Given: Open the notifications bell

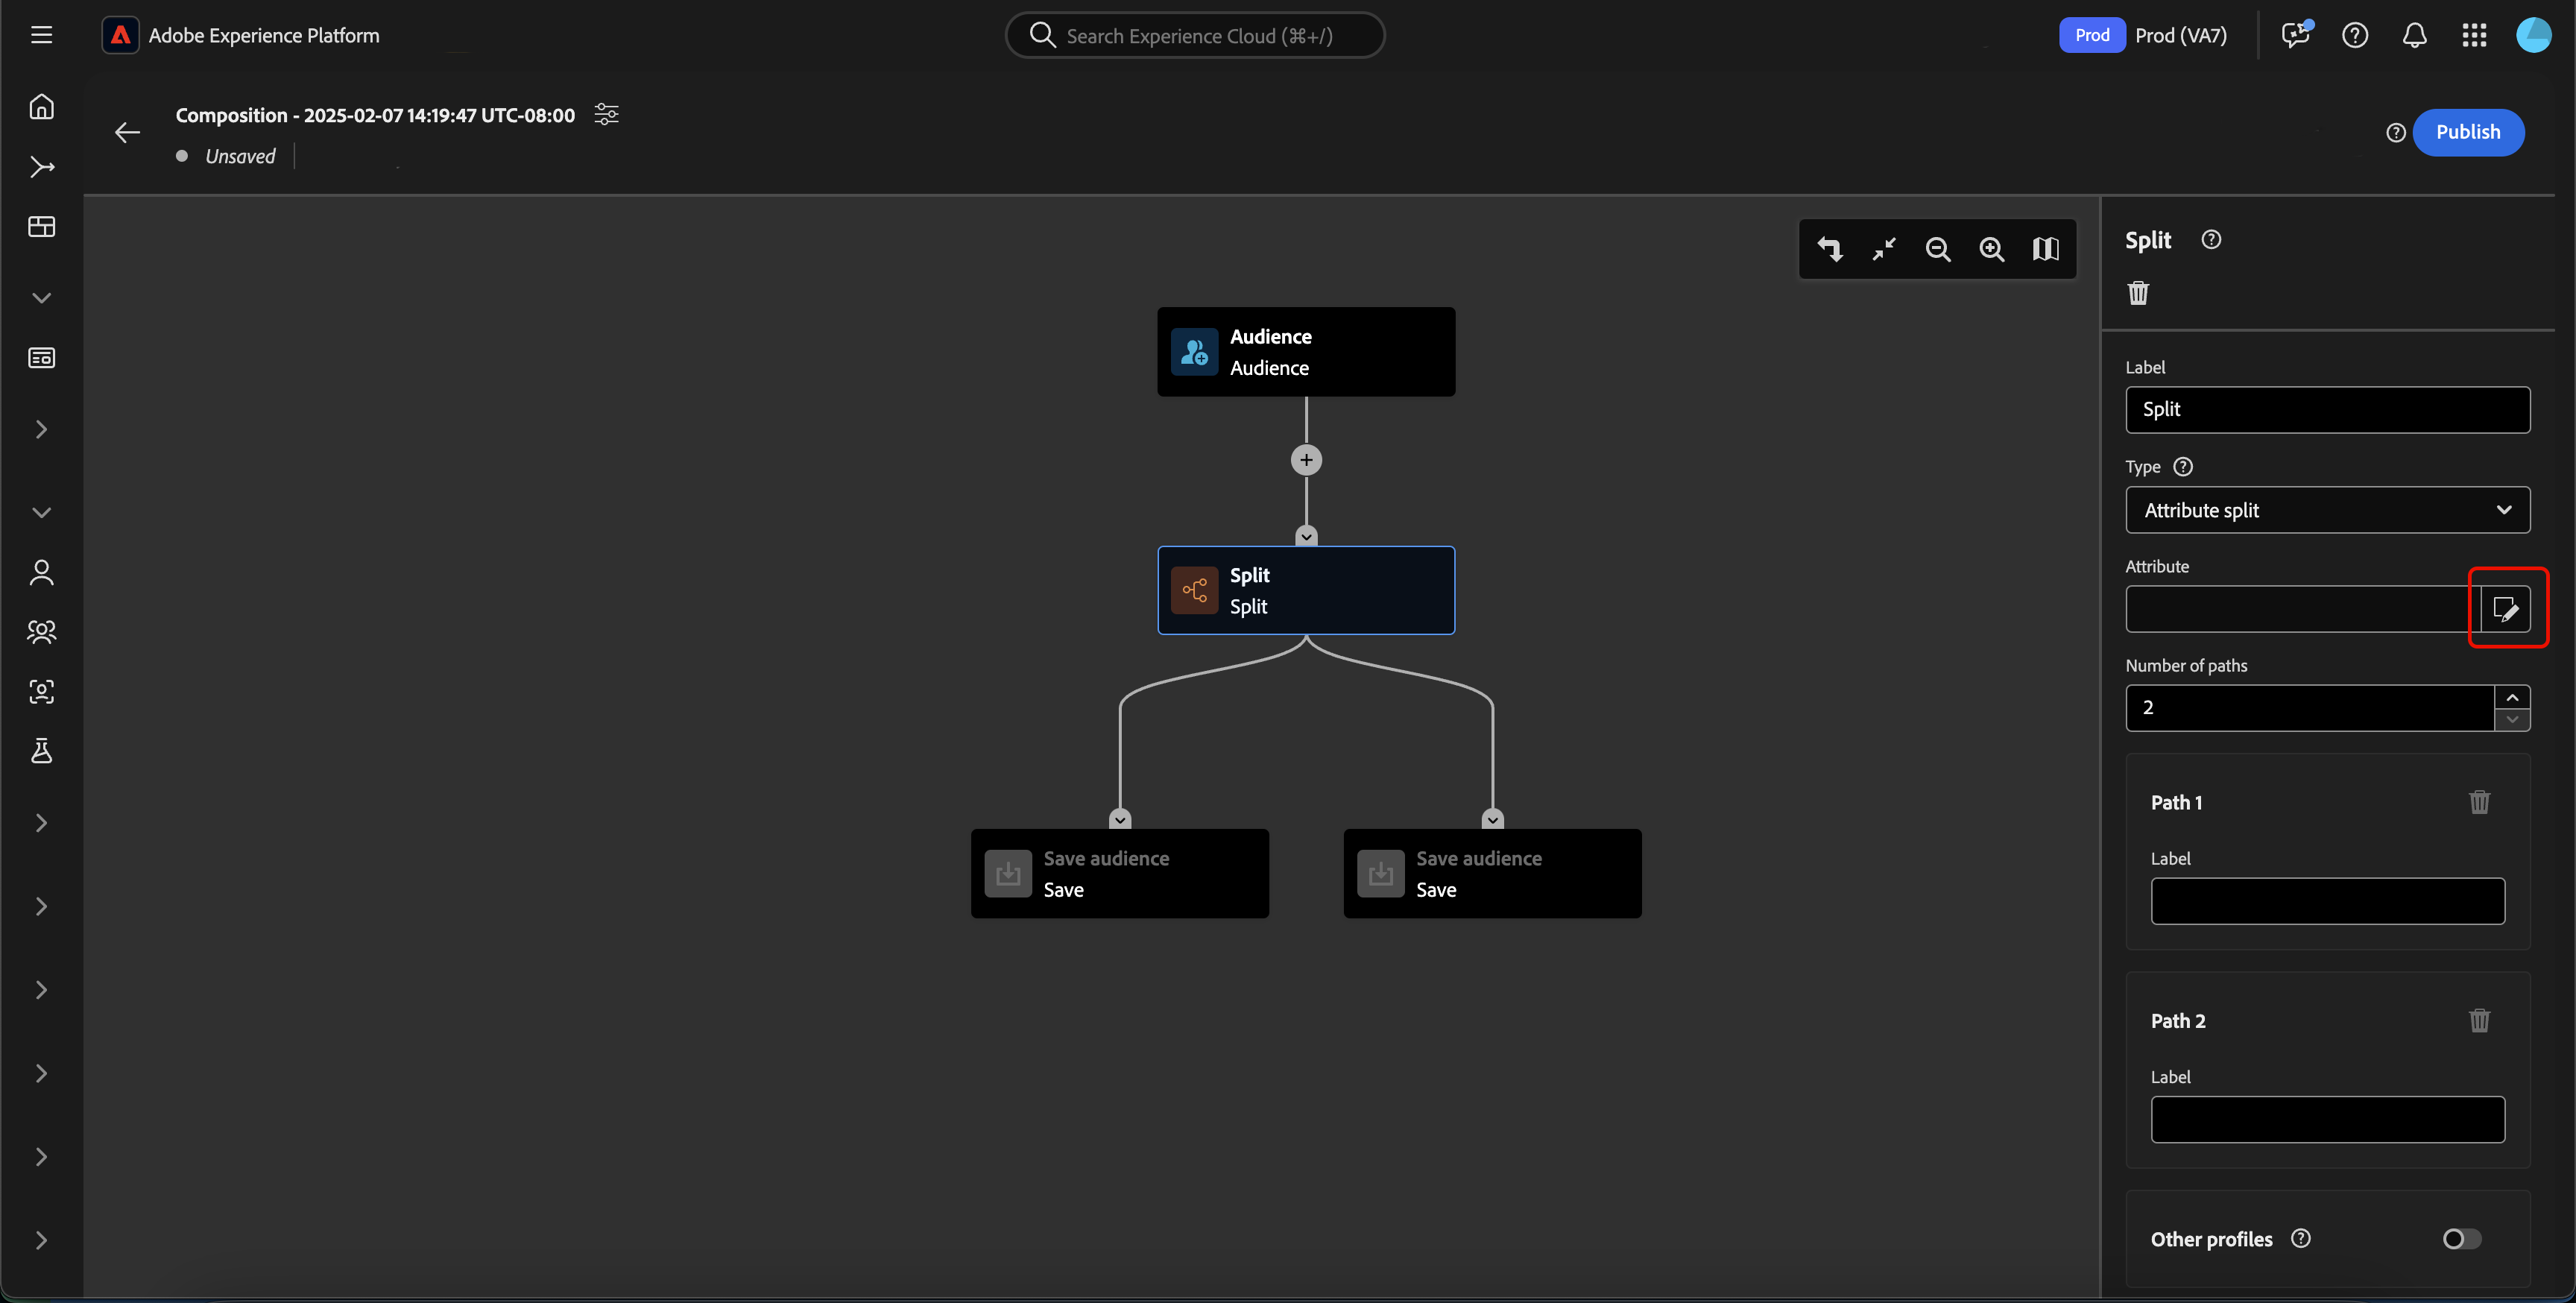Looking at the screenshot, I should click(2414, 36).
